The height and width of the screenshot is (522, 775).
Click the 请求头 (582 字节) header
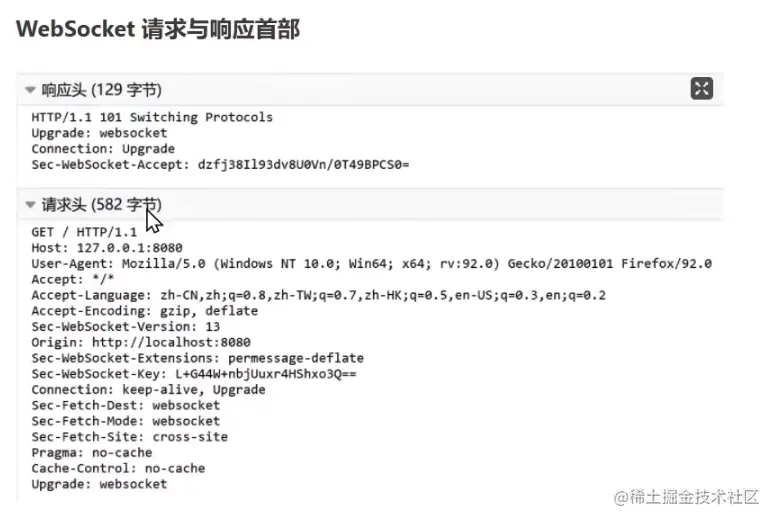pyautogui.click(x=101, y=205)
